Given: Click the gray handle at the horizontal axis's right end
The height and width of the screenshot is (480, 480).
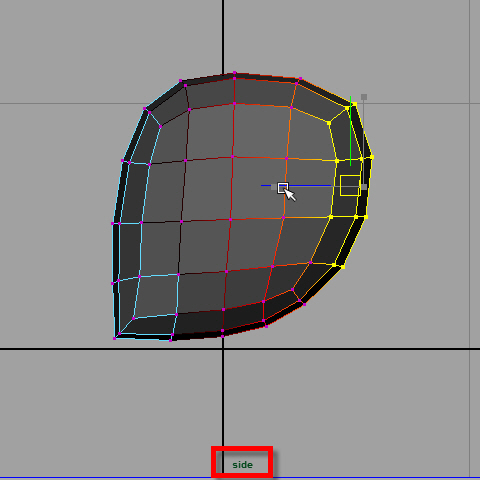Looking at the screenshot, I should pos(364,187).
